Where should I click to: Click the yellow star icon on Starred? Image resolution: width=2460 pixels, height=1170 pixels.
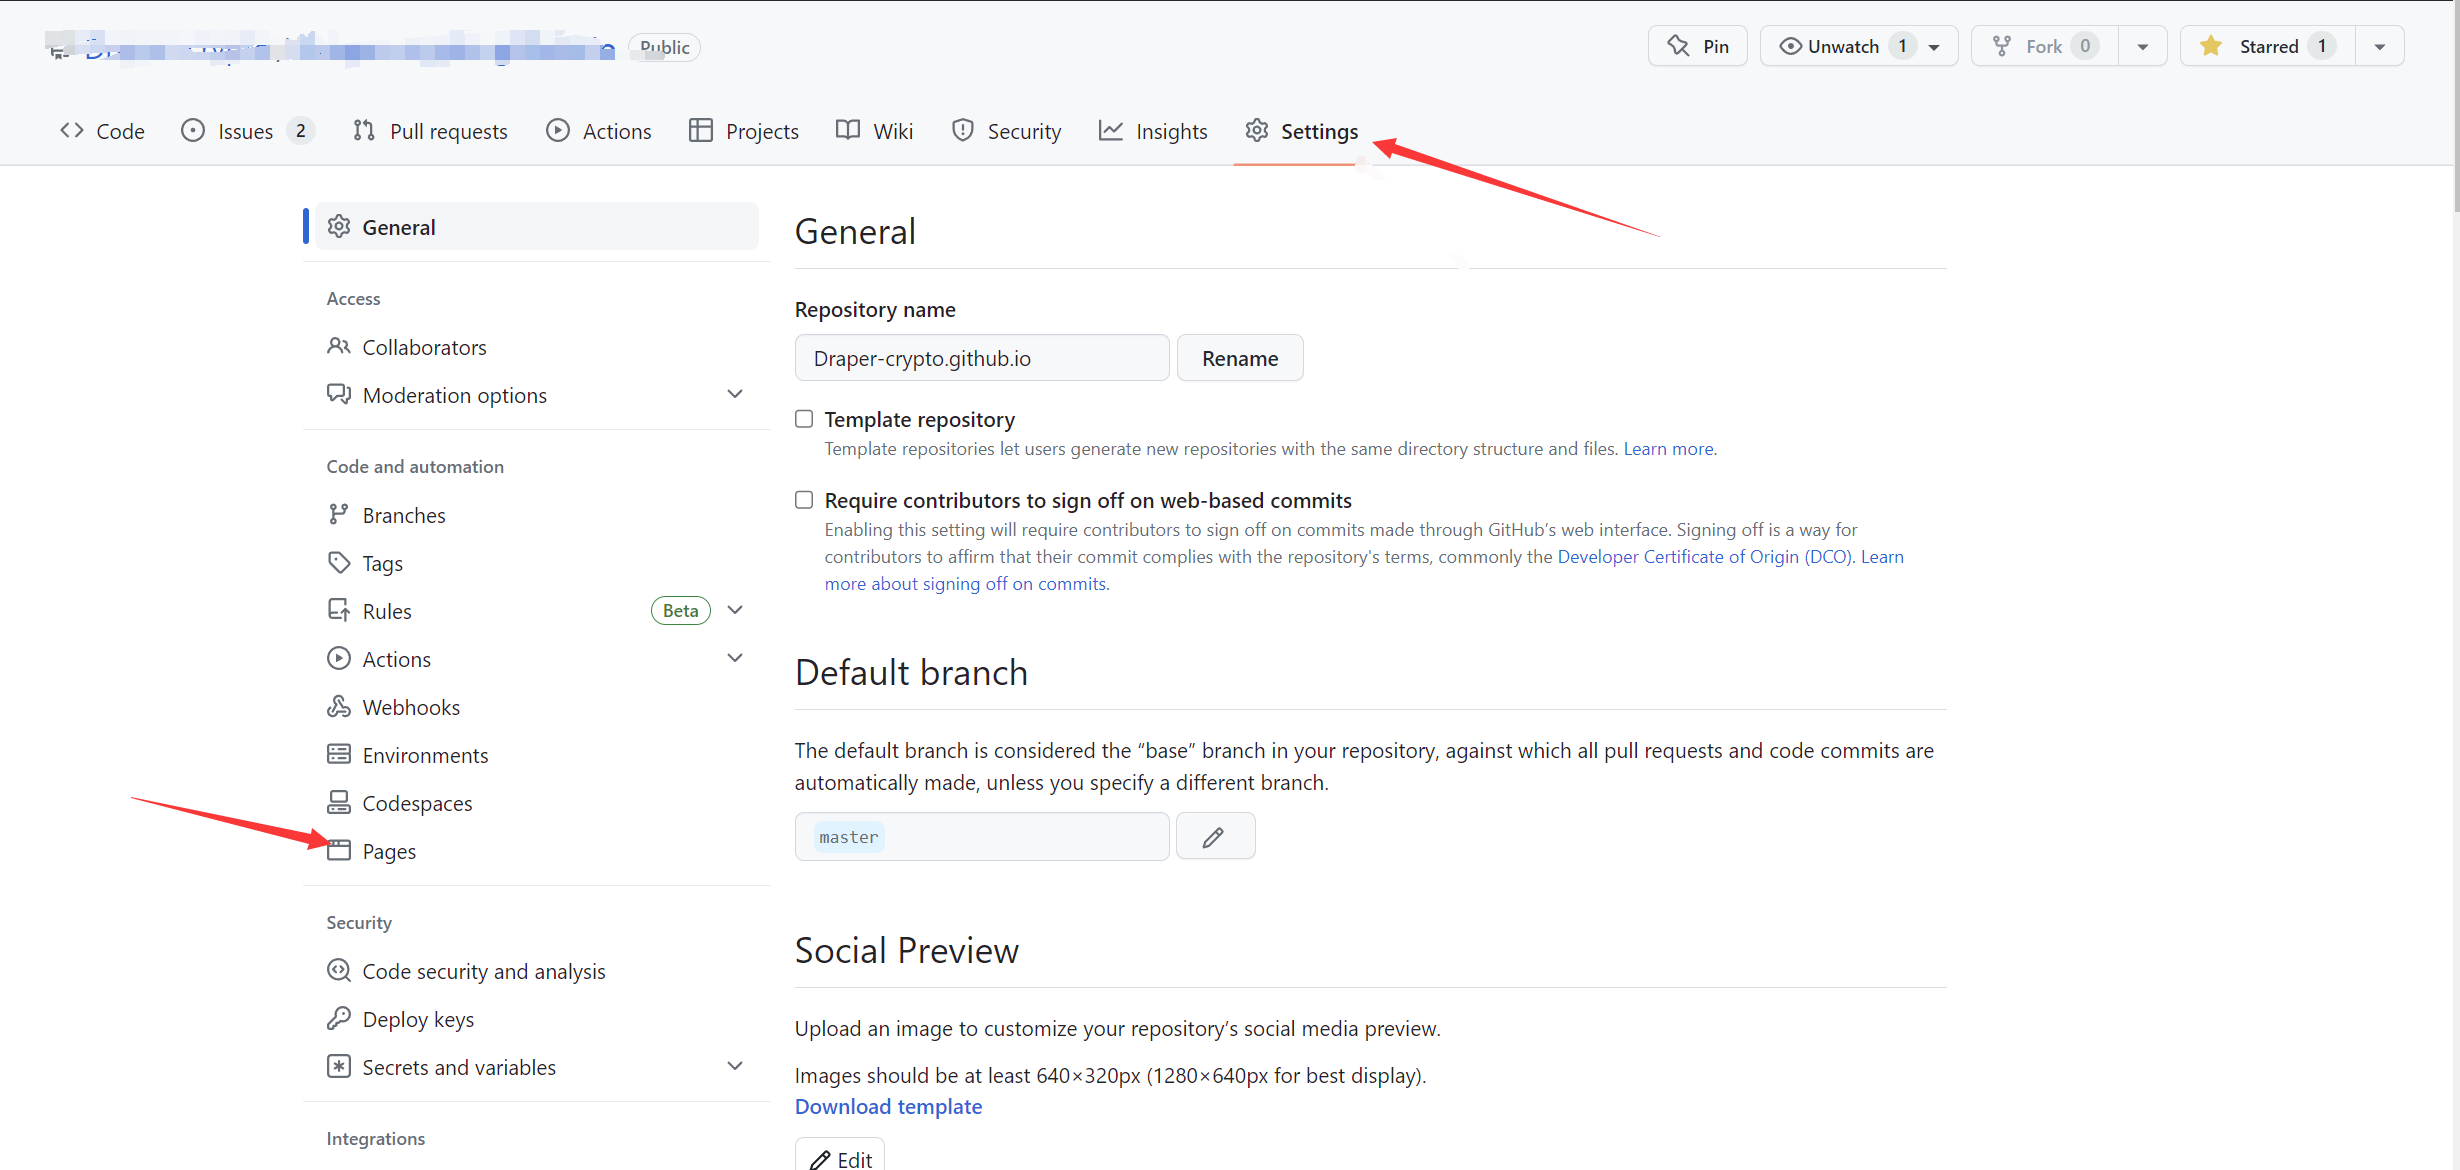tap(2211, 46)
